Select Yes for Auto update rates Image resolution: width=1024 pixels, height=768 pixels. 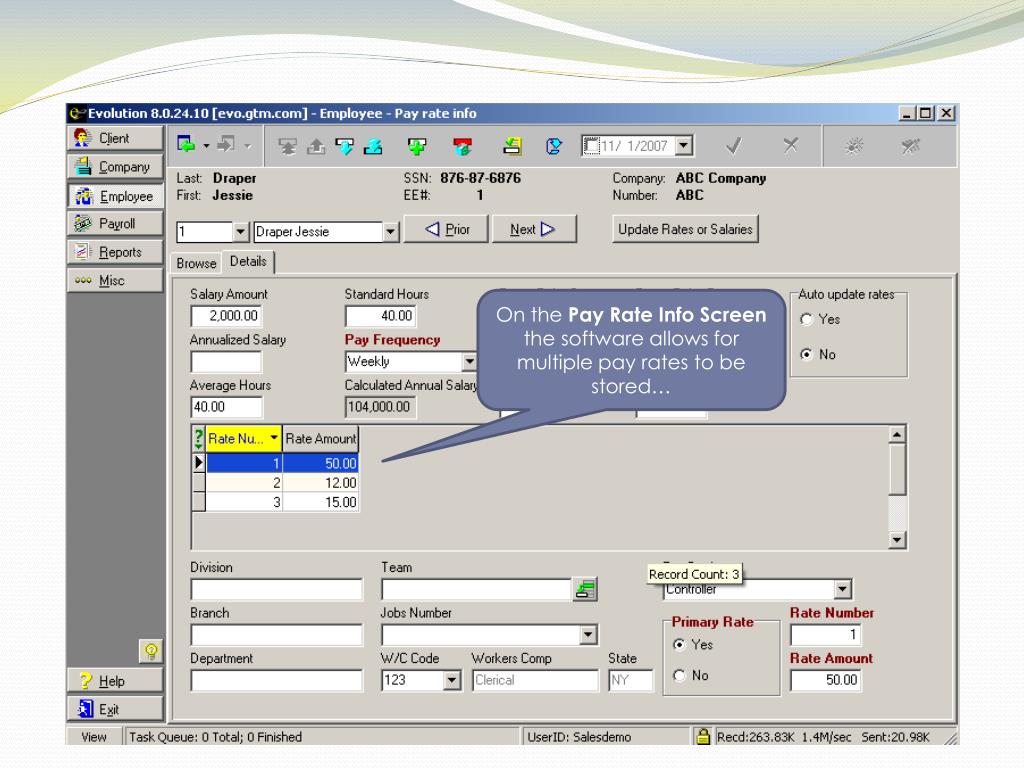click(x=807, y=319)
